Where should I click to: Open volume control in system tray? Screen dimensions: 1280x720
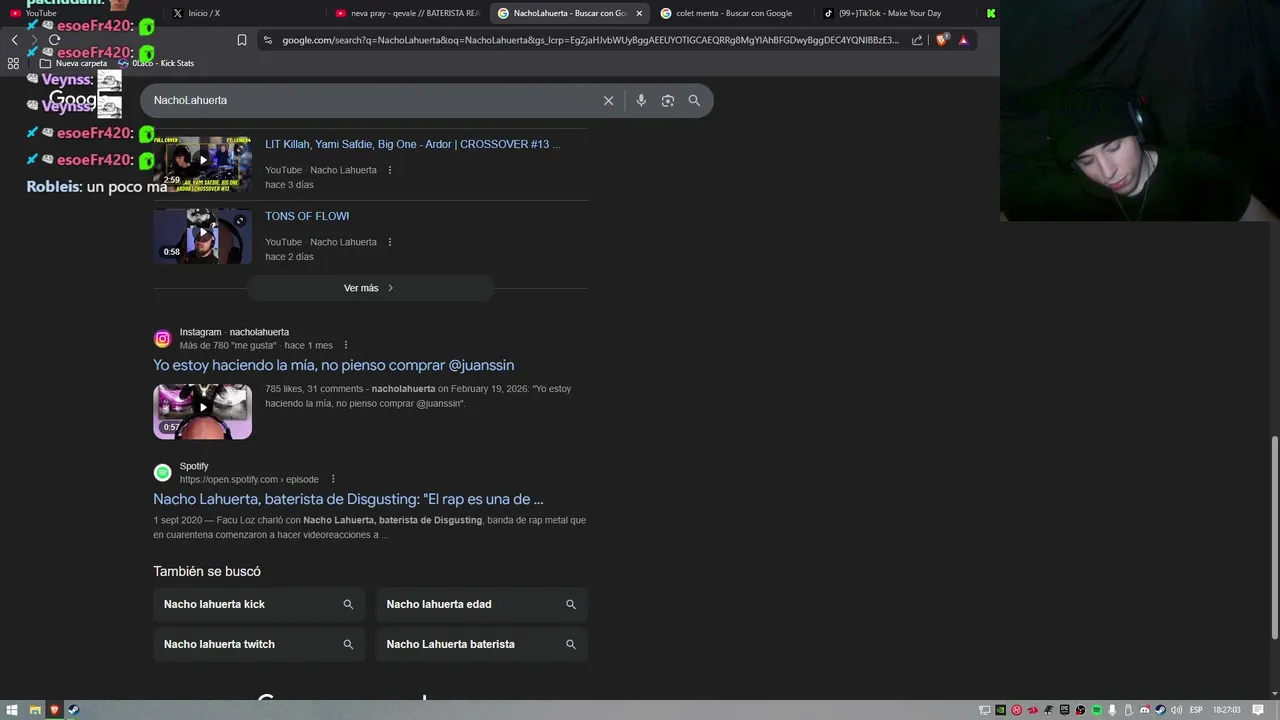(x=1176, y=710)
